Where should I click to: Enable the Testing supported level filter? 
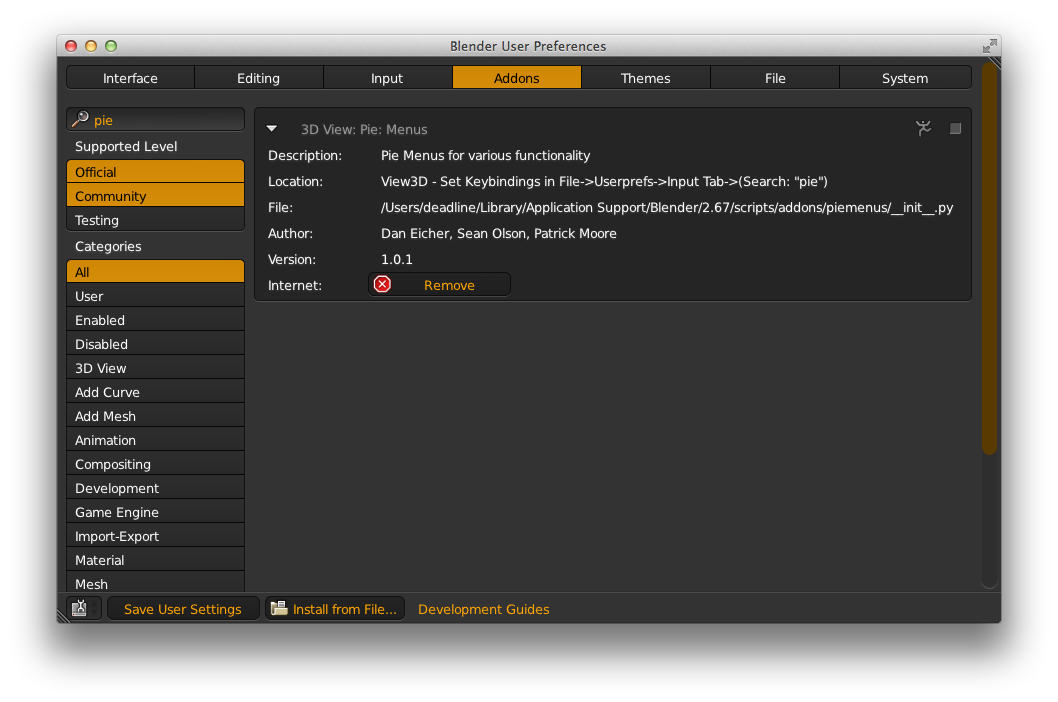(156, 220)
